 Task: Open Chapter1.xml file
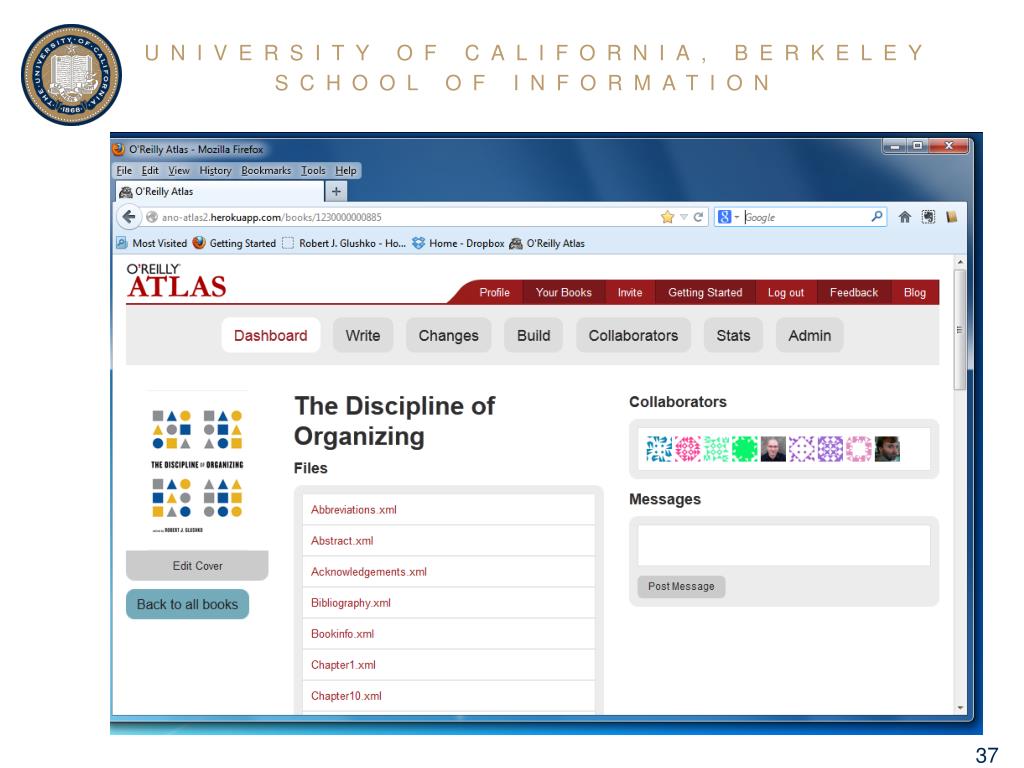[x=344, y=665]
